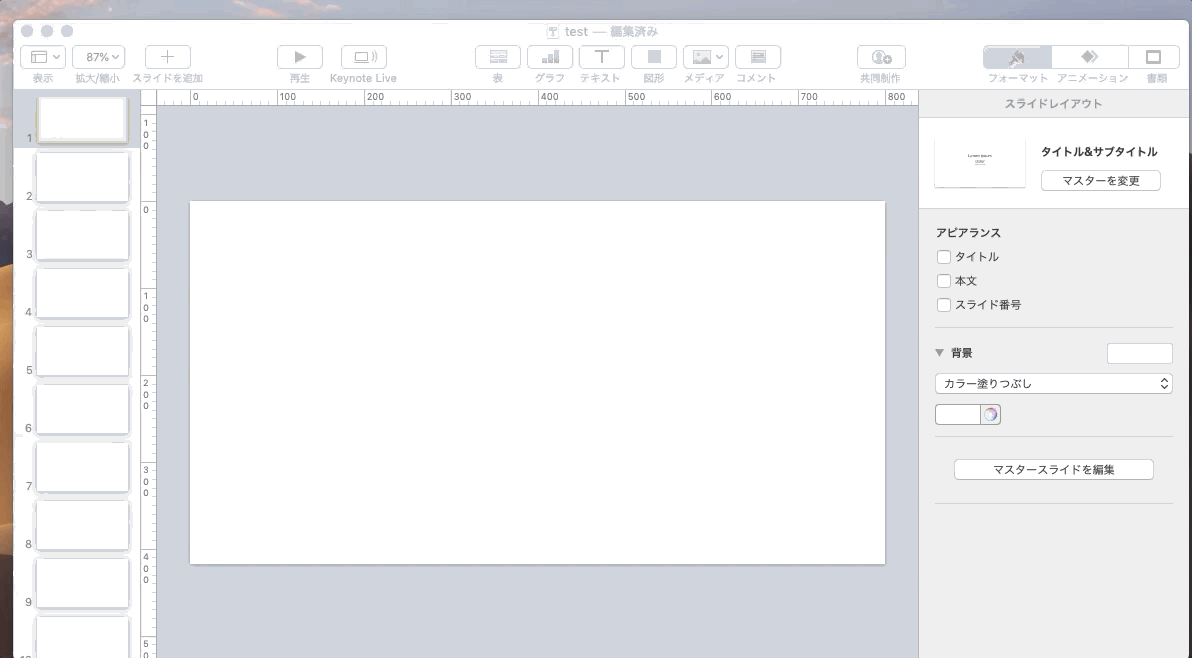
Task: Switch to the アニメーション inspector tab
Action: (1090, 57)
